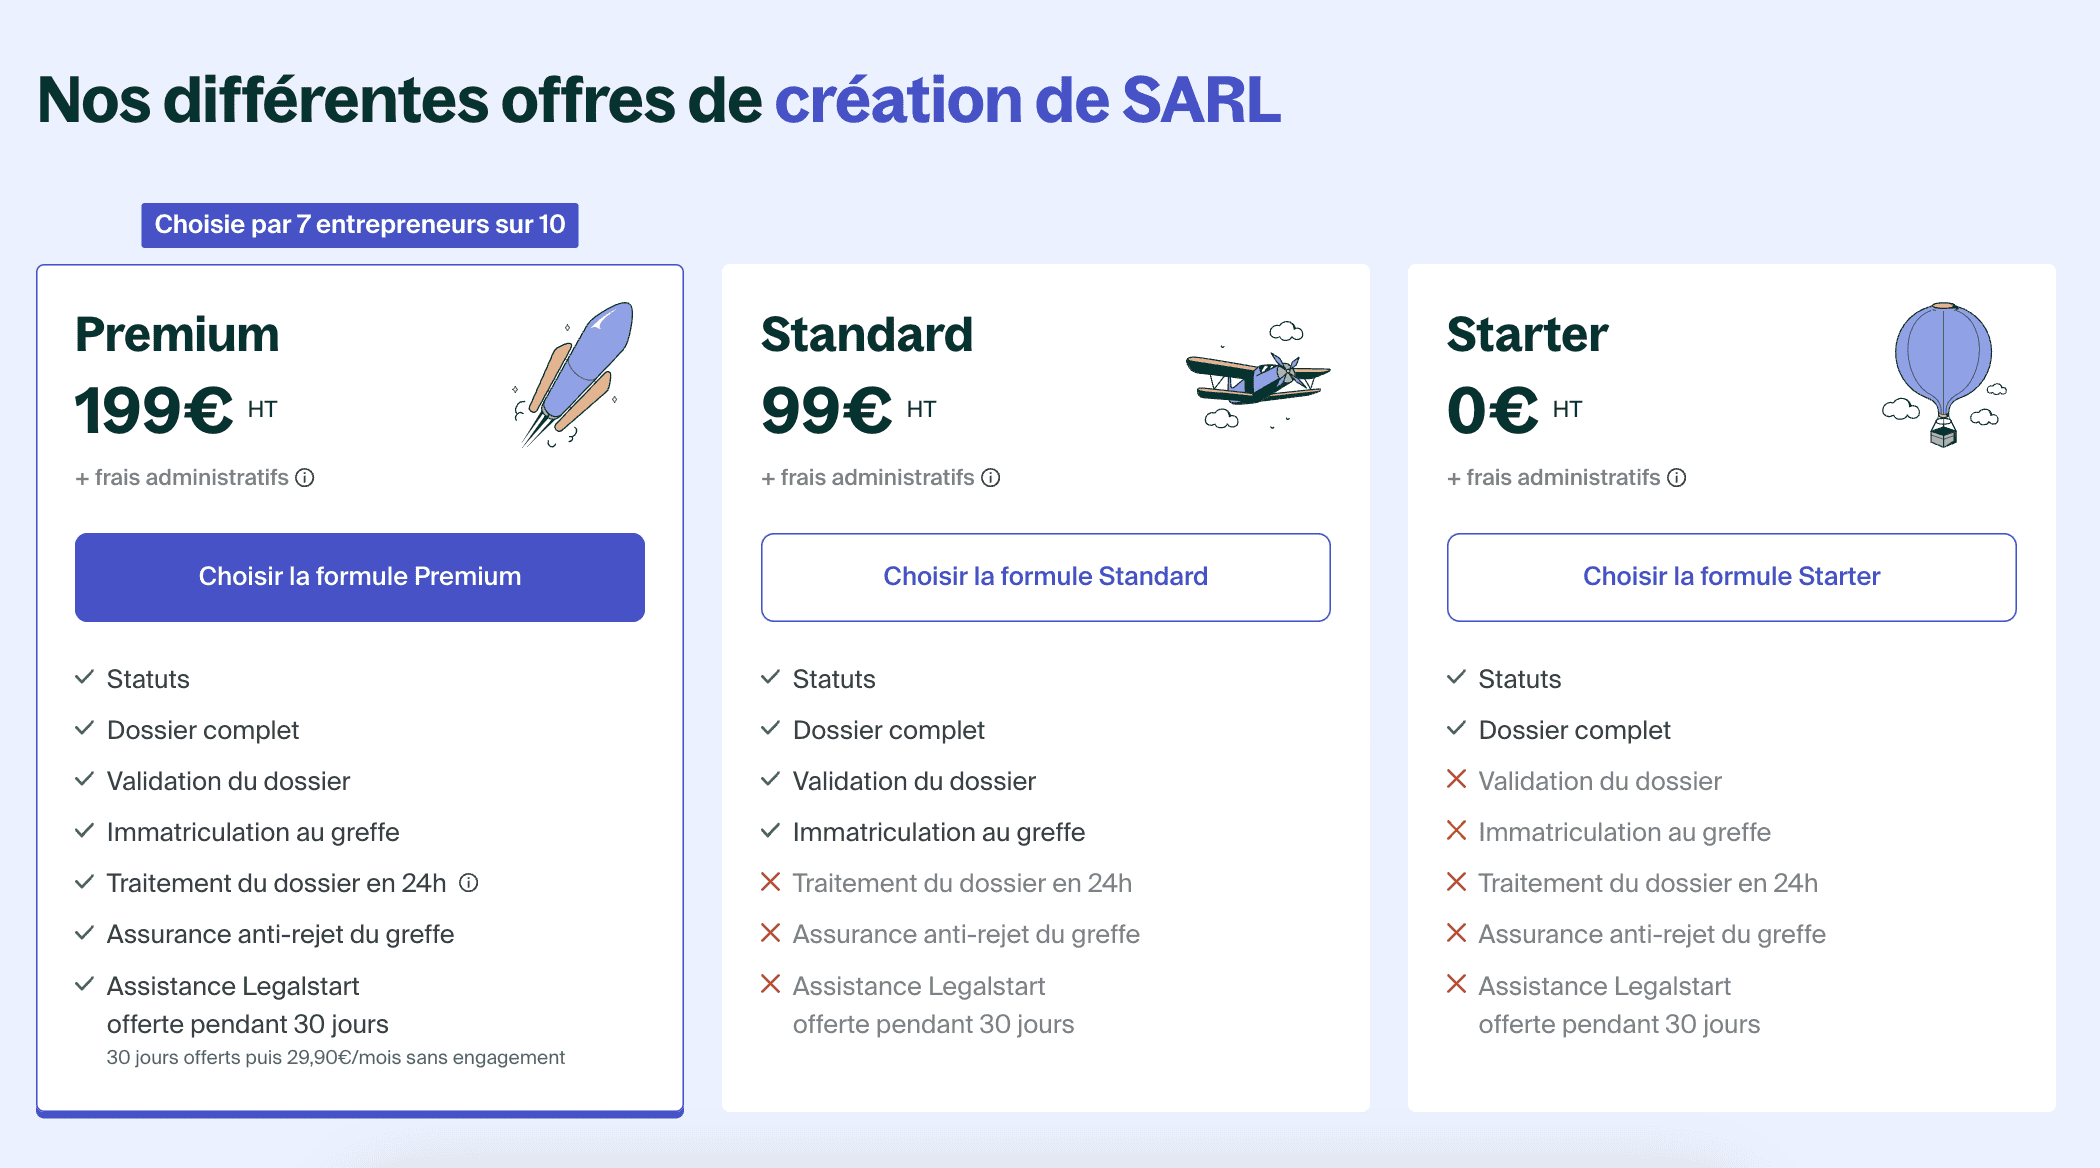Click the Premium rocket illustration
The height and width of the screenshot is (1168, 2100).
coord(574,374)
